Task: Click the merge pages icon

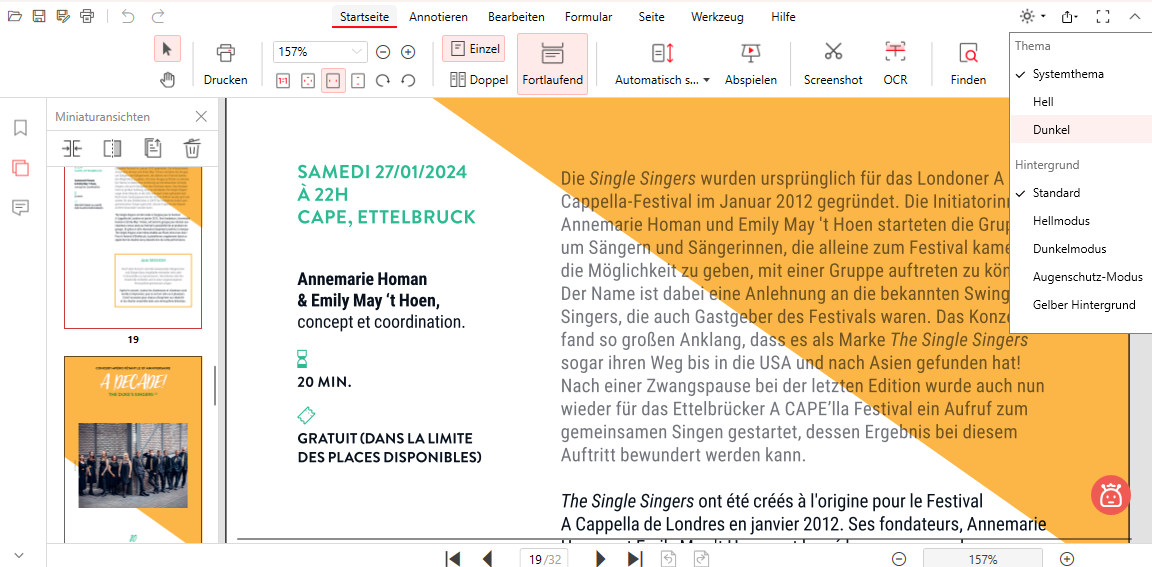Action: point(72,148)
